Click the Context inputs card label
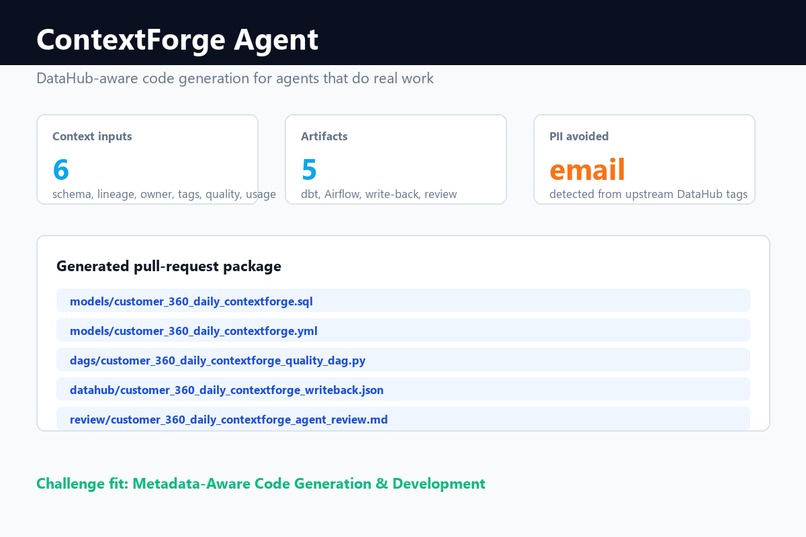The width and height of the screenshot is (806, 537). (x=92, y=136)
